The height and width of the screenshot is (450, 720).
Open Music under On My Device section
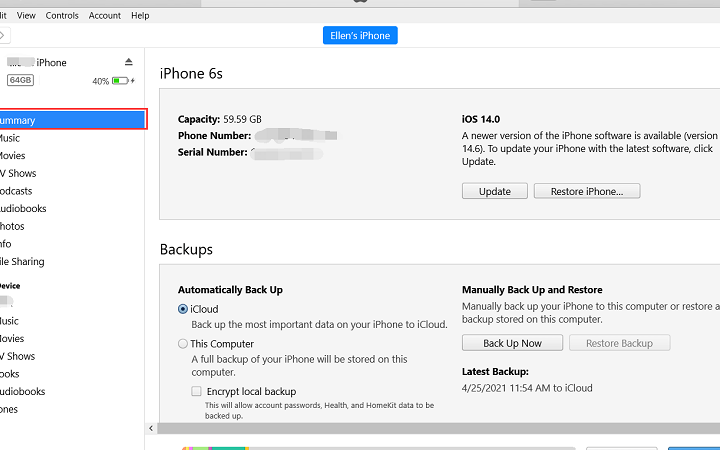point(9,321)
